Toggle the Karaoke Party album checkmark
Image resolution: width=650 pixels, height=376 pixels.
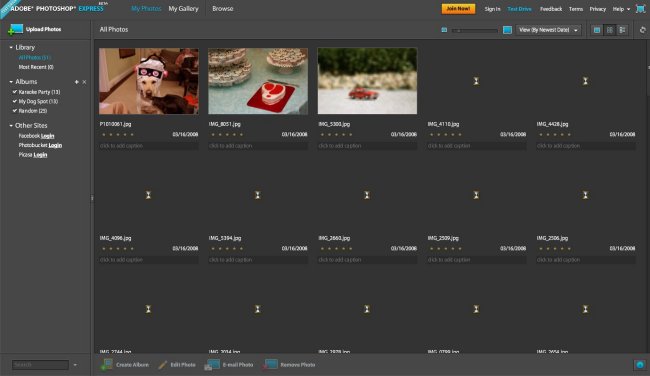tap(15, 92)
